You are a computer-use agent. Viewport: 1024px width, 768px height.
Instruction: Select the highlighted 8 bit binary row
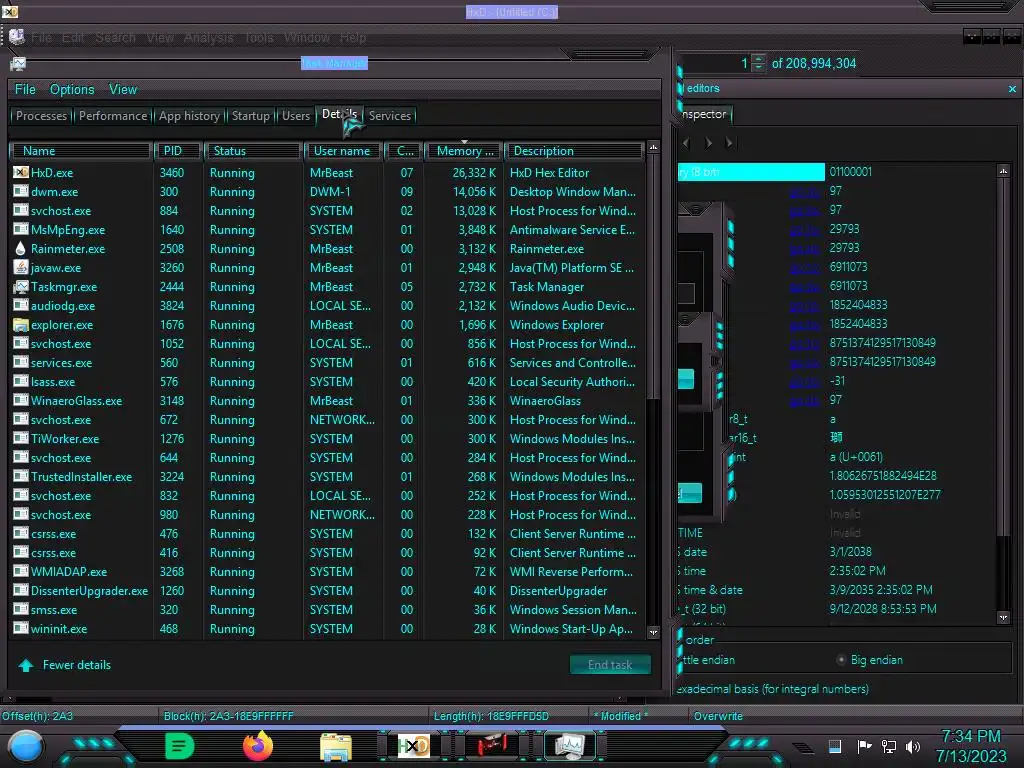click(x=751, y=172)
